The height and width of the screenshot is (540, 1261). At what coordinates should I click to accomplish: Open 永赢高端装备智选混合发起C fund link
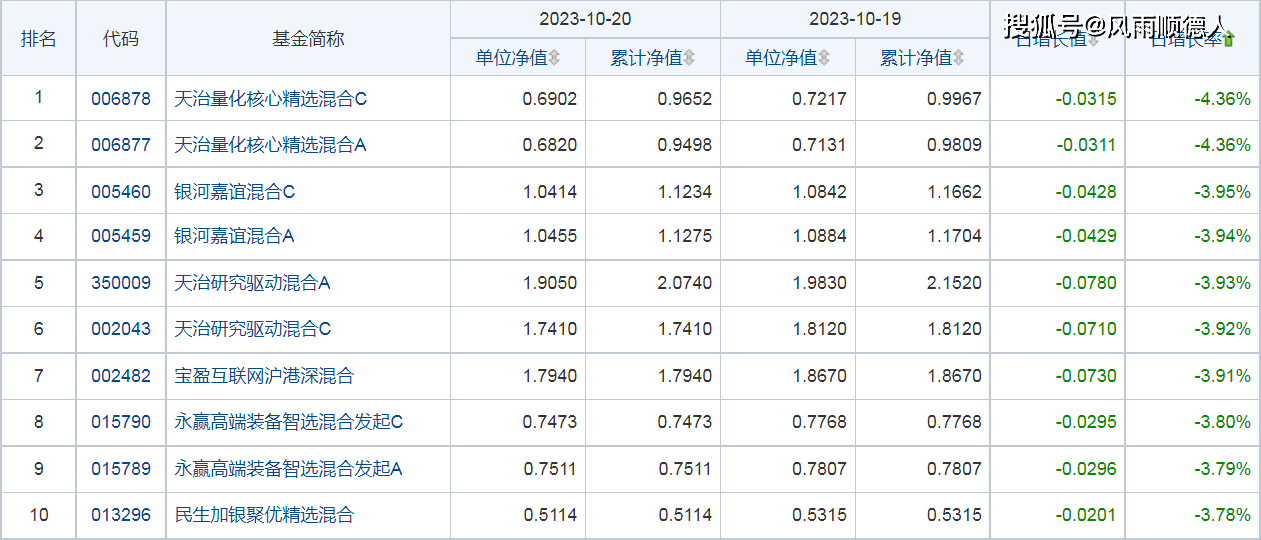(289, 422)
